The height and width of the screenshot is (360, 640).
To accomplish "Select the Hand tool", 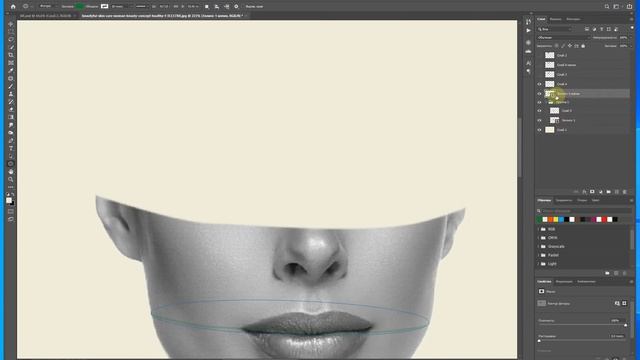I will click(x=11, y=171).
